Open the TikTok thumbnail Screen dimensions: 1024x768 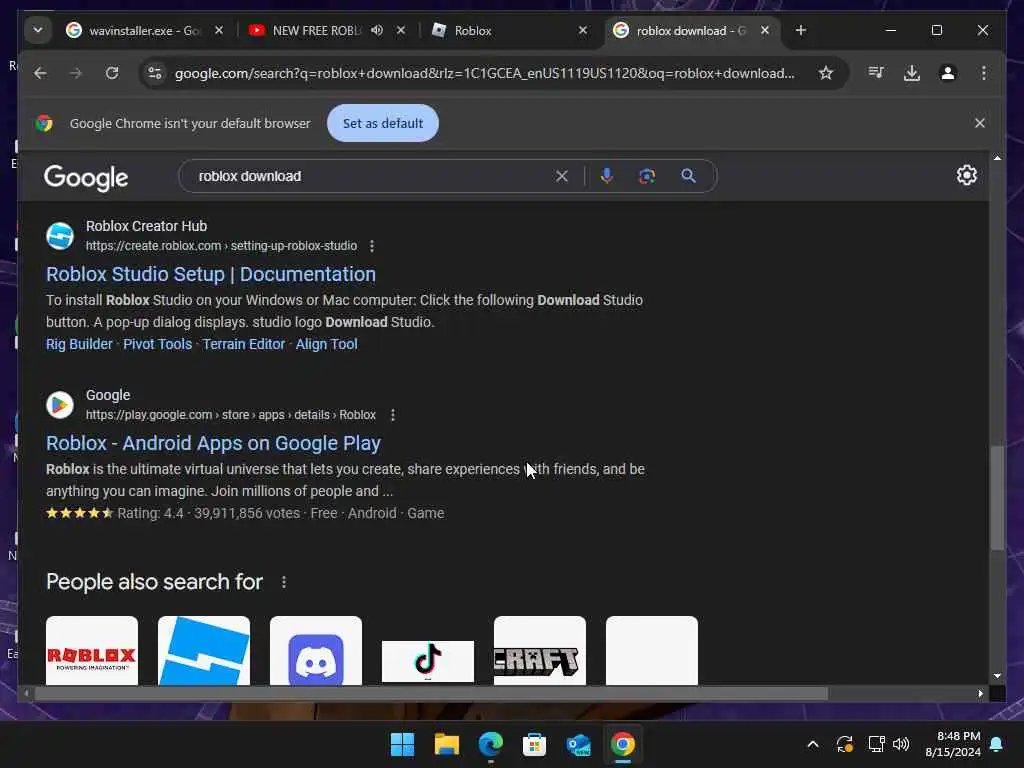428,661
